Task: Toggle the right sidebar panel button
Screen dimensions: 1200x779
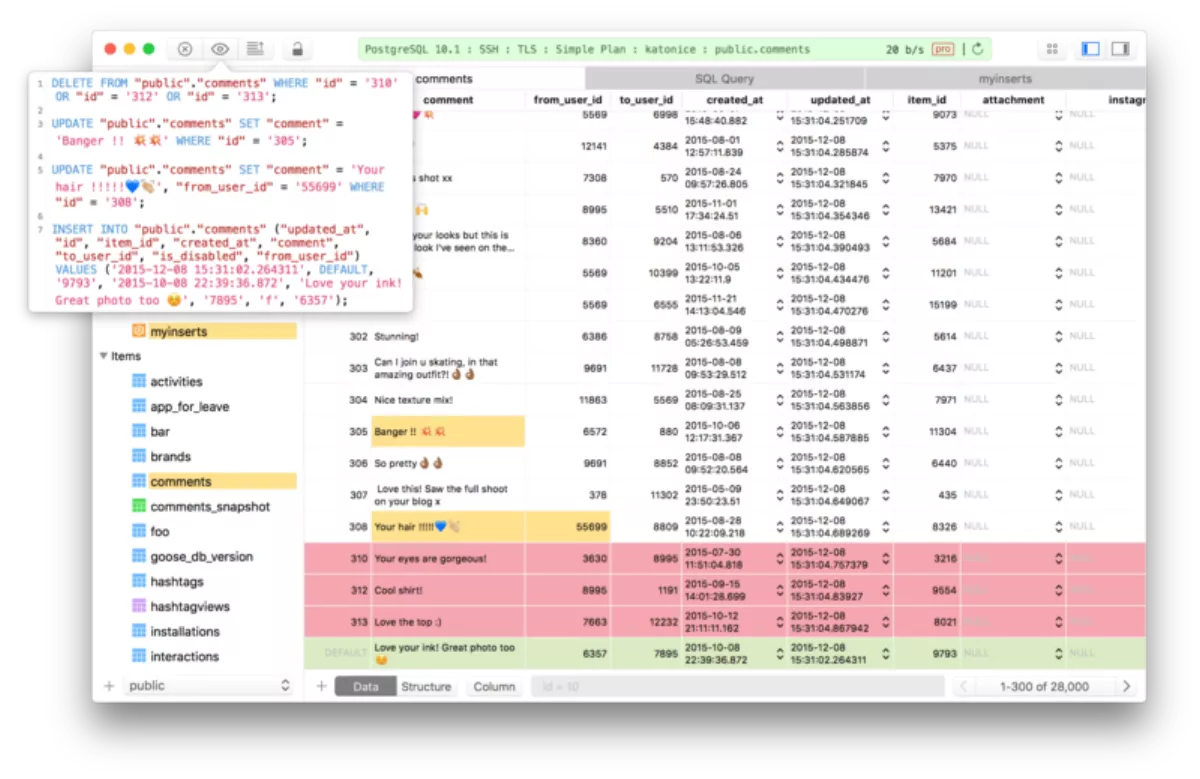Action: [1121, 48]
